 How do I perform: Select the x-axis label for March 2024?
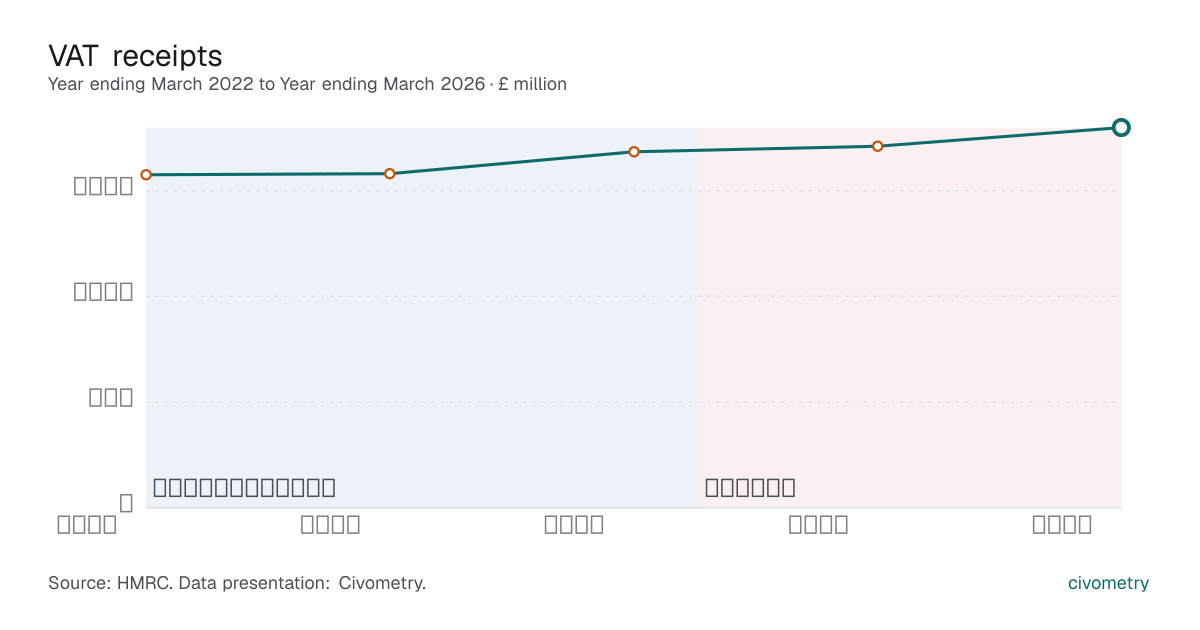574,524
